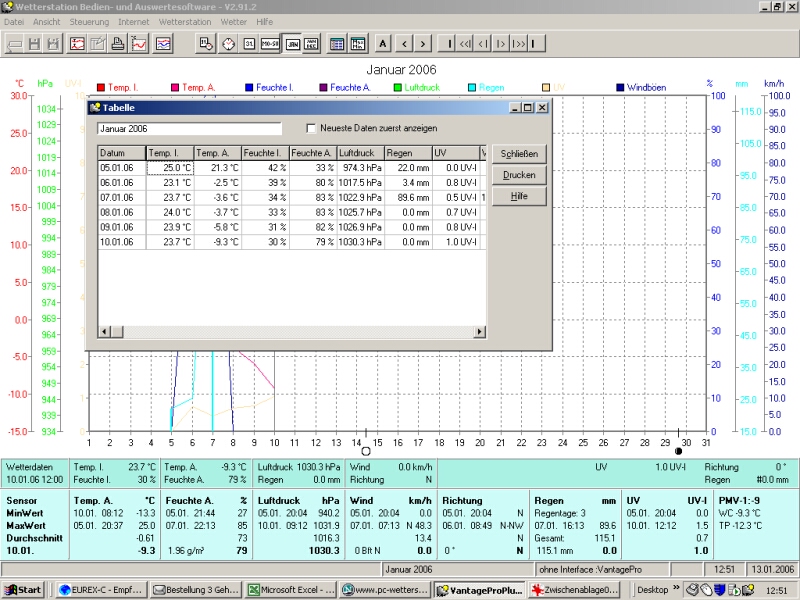The width and height of the screenshot is (800, 600).
Task: Jump to last record with >>| button
Action: coord(519,43)
